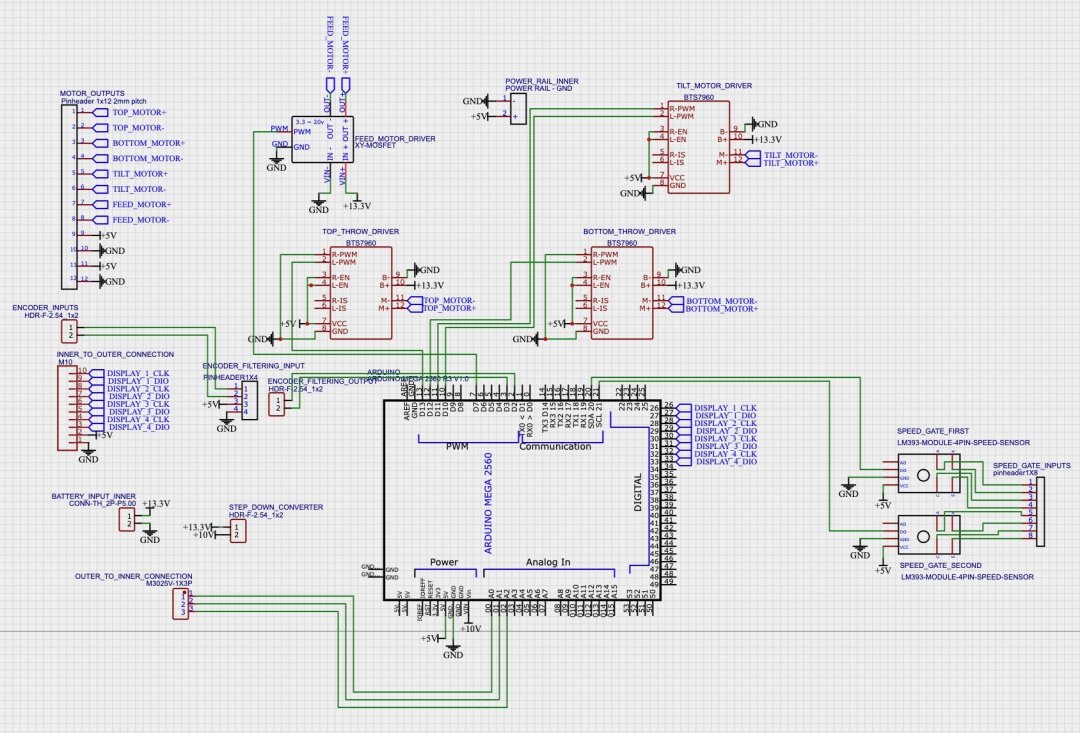Click the 'Pinheader 1x12 2mm pitch' text
The image size is (1080, 733).
click(103, 101)
